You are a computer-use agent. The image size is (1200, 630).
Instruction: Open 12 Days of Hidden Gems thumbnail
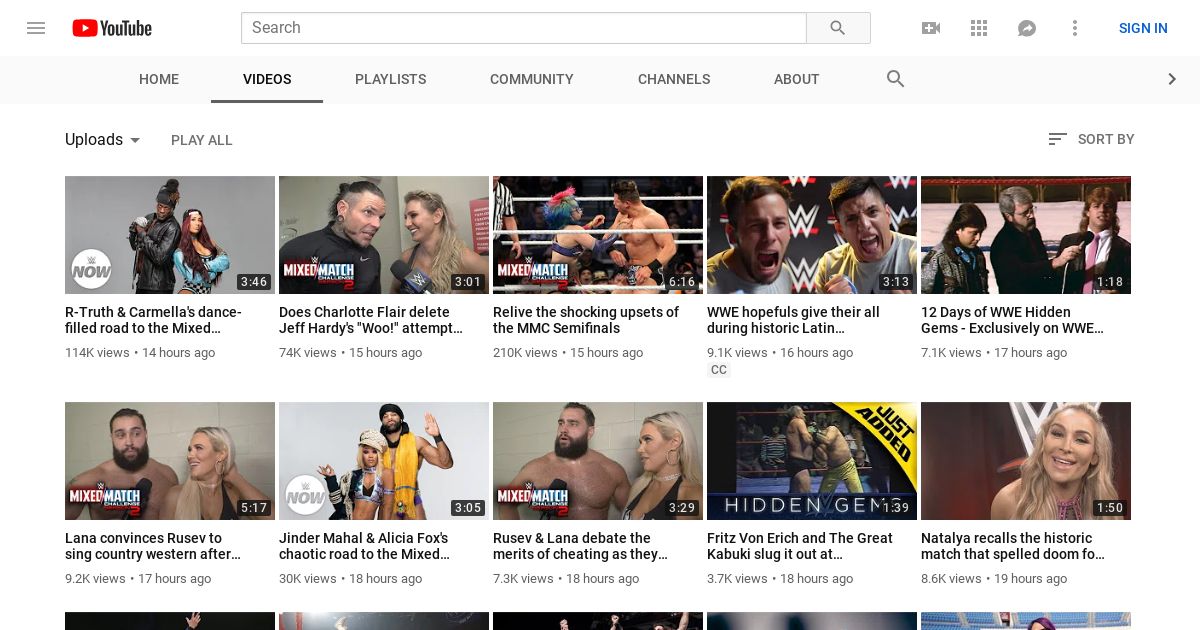click(1026, 235)
